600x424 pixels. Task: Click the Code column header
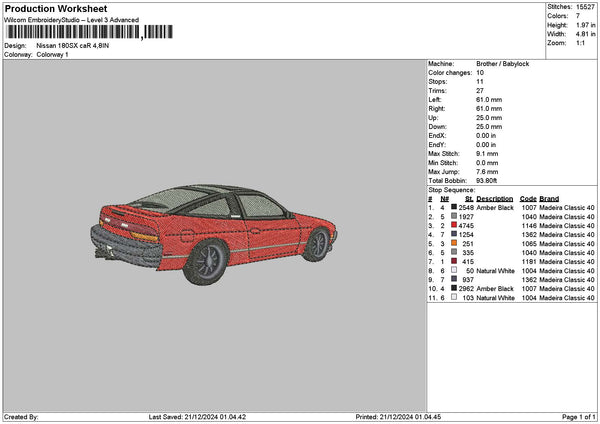(x=528, y=198)
